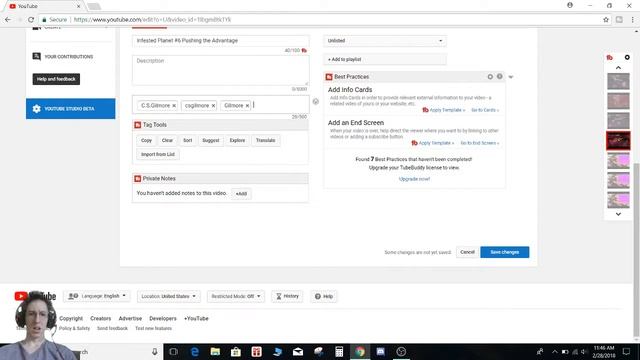Screen dimensions: 640x360
Task: Bookmark page with the star icon
Action: coord(606,20)
